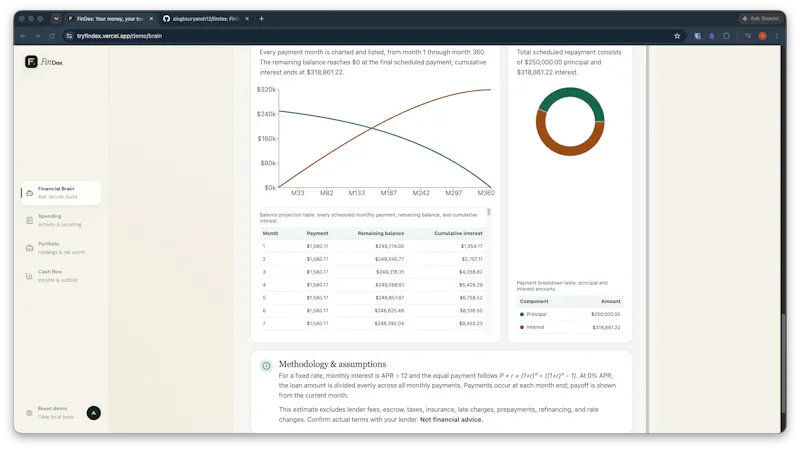Click the balance table scrollbar thumb
Screen dimensions: 800x450
click(x=489, y=211)
